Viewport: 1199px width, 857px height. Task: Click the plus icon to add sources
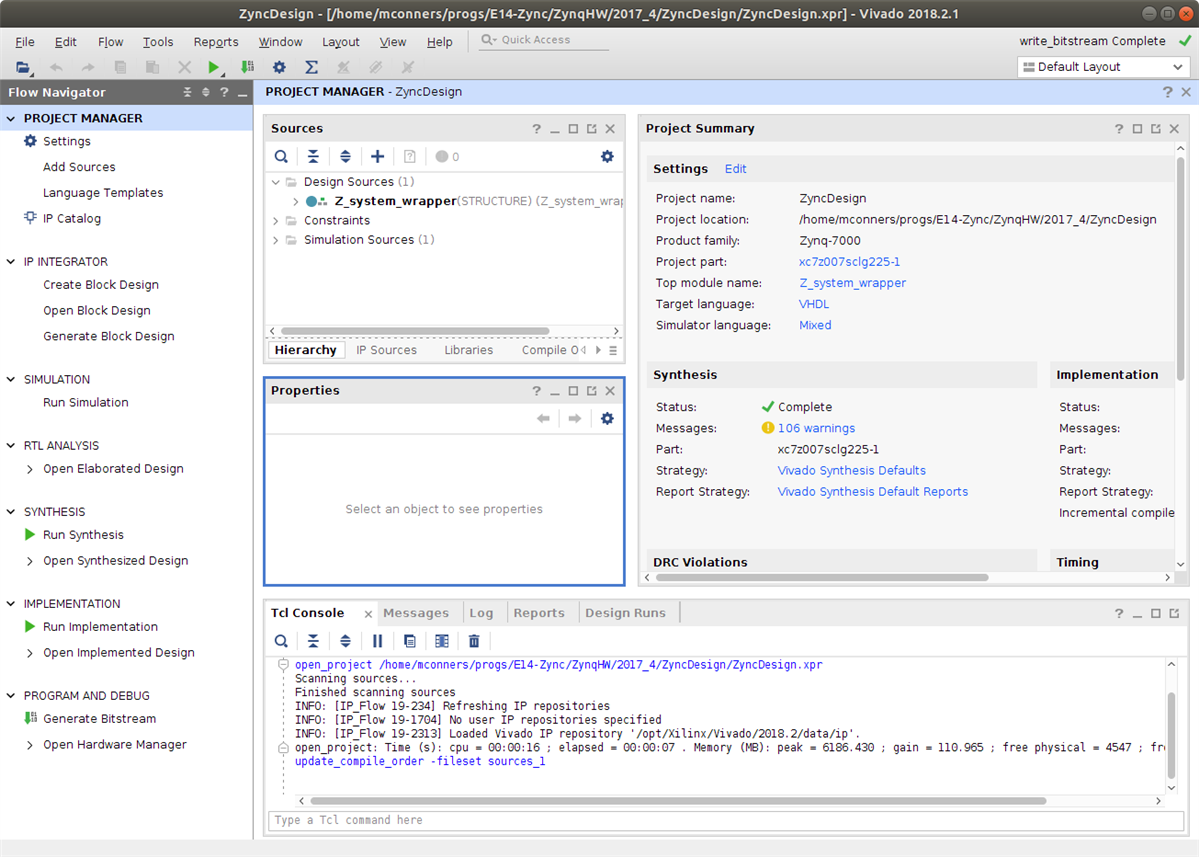click(x=377, y=156)
